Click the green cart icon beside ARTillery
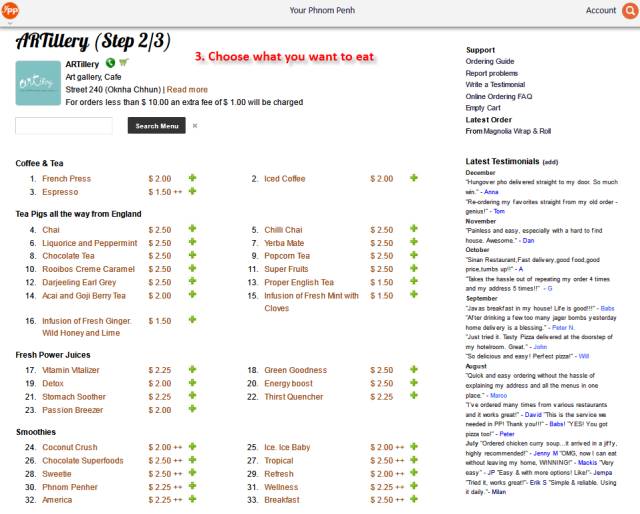640x514 pixels. tap(124, 64)
